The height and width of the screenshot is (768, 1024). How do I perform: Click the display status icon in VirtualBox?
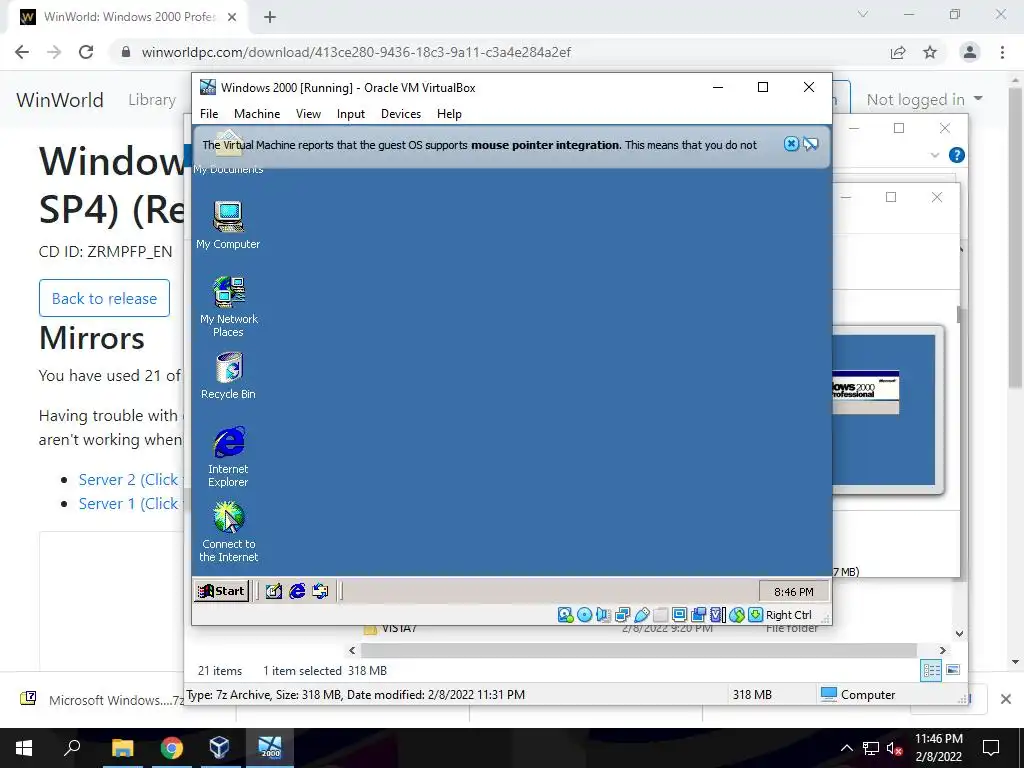679,615
